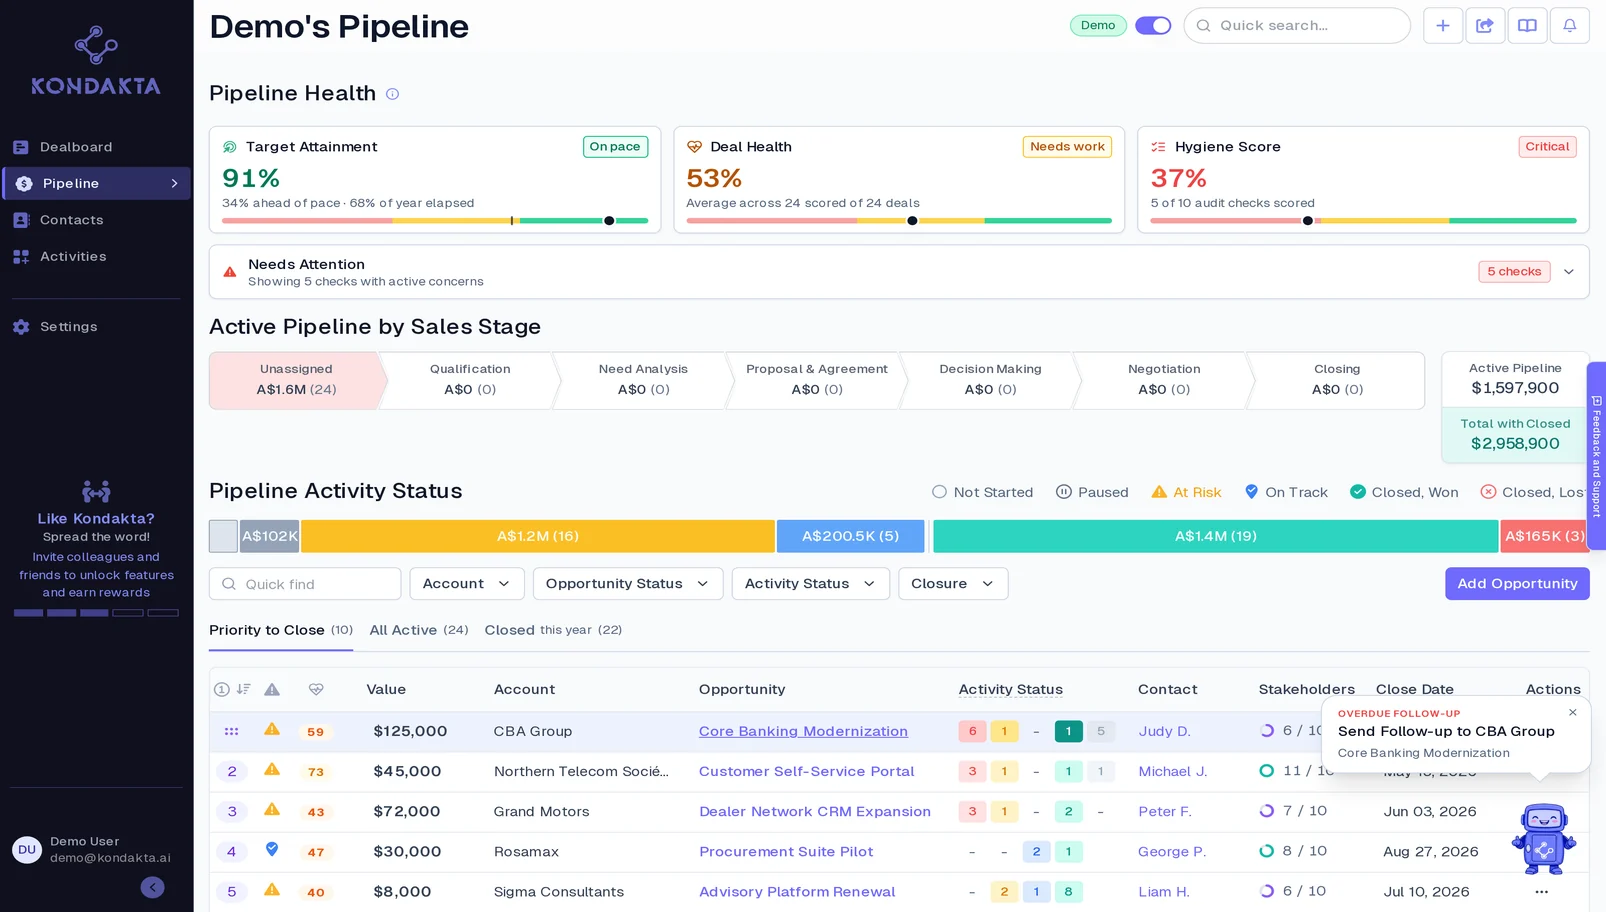Toggle the On Track status filter
The image size is (1606, 912).
pos(1286,492)
